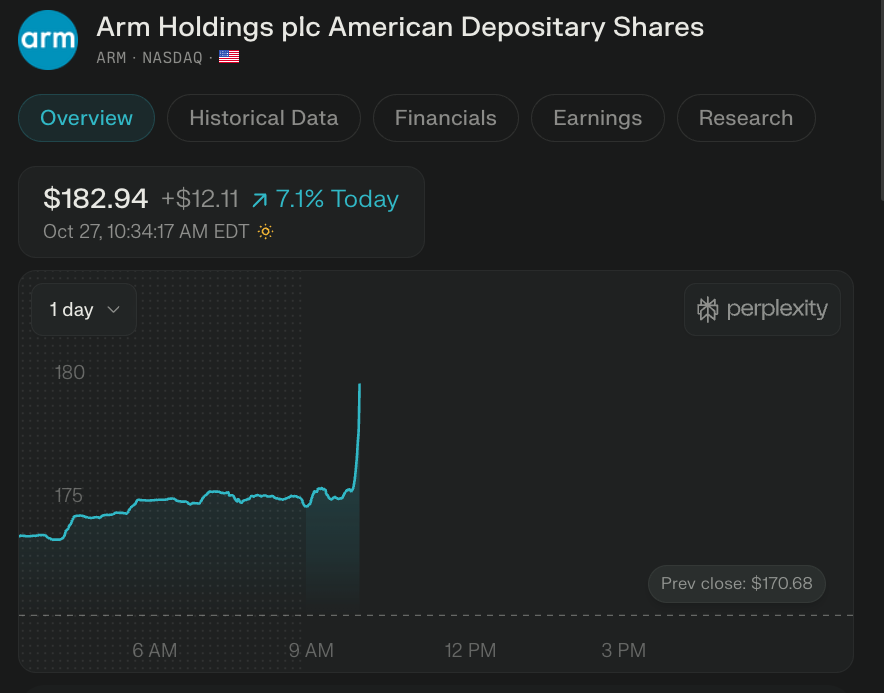This screenshot has height=693, width=884.
Task: Click the US flag icon
Action: 229,57
